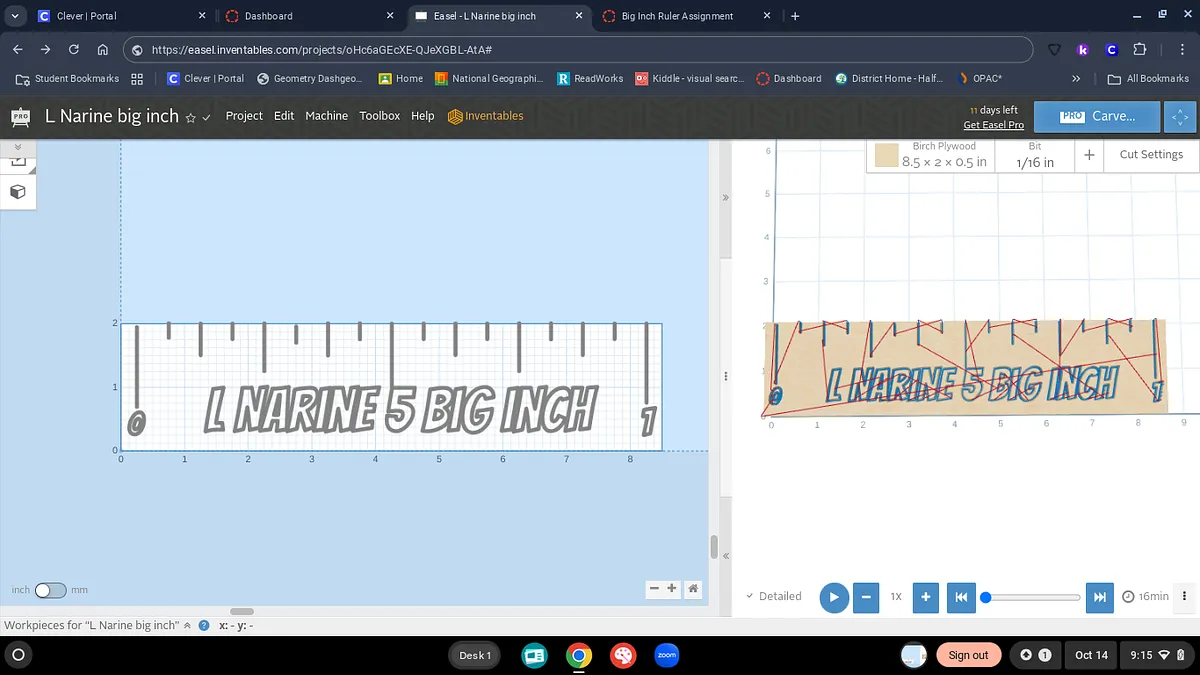
Task: Zoom in the design canvas with plus
Action: (672, 589)
